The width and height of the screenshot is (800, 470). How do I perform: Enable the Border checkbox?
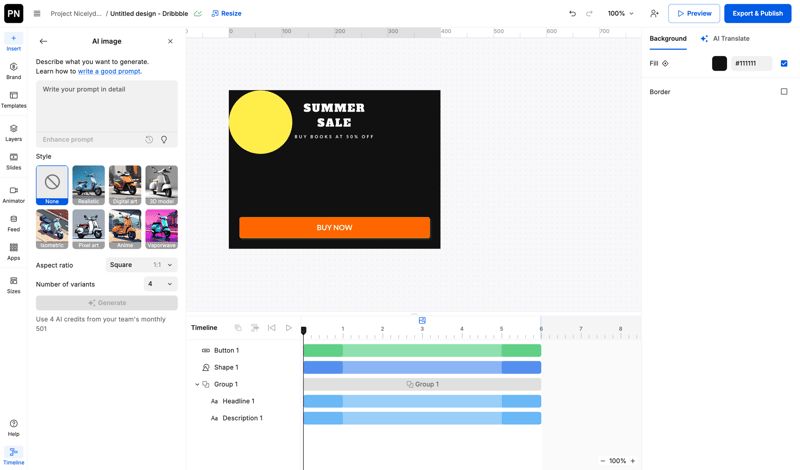click(784, 92)
